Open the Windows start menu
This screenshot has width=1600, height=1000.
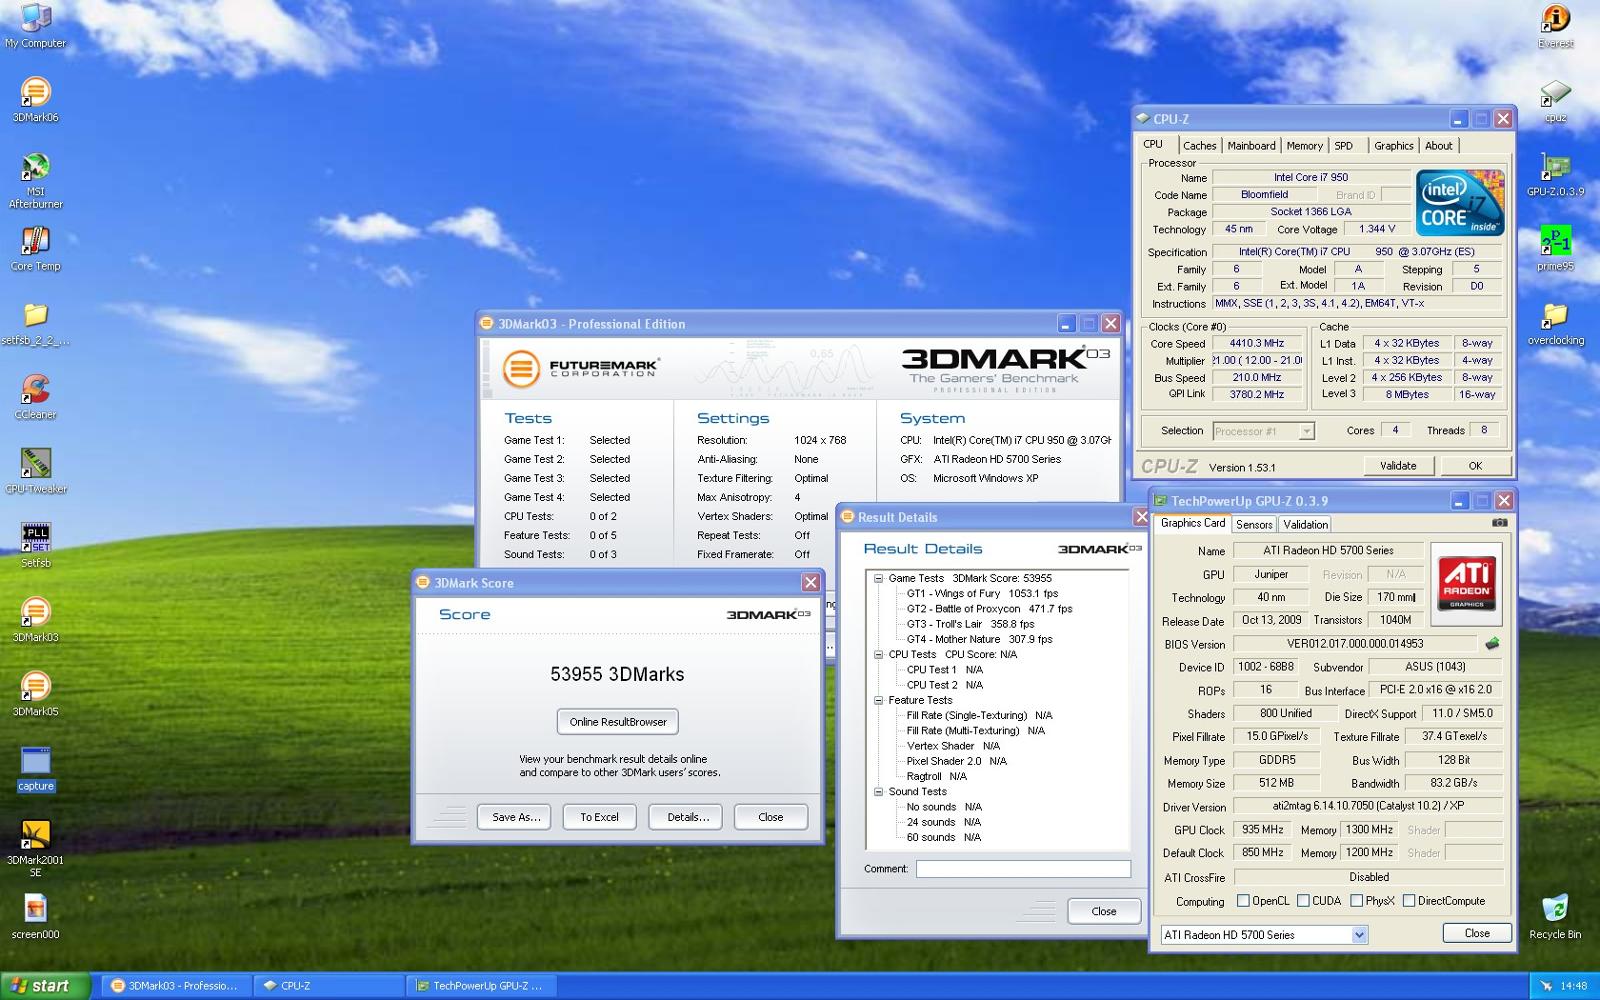click(46, 986)
